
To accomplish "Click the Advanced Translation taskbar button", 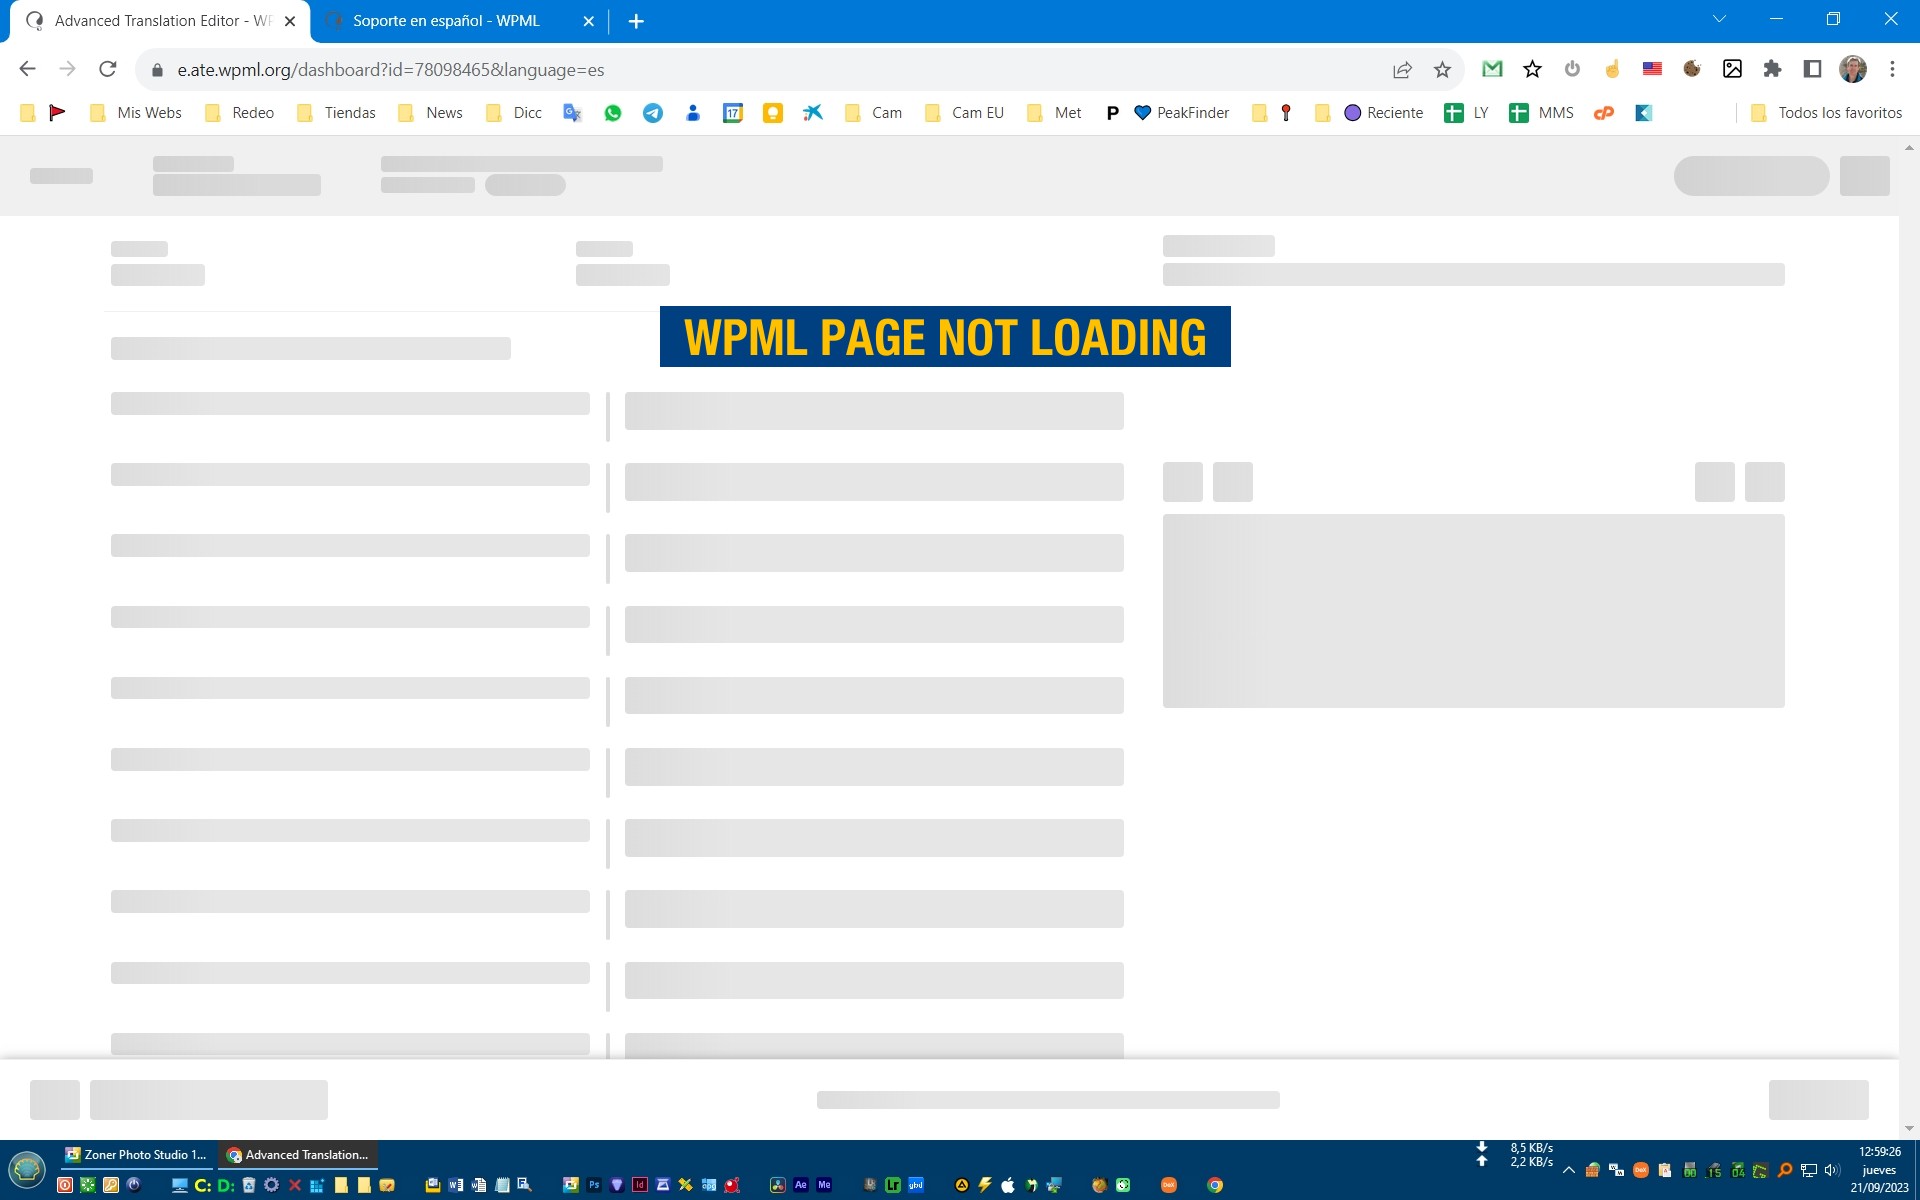I will point(298,1154).
